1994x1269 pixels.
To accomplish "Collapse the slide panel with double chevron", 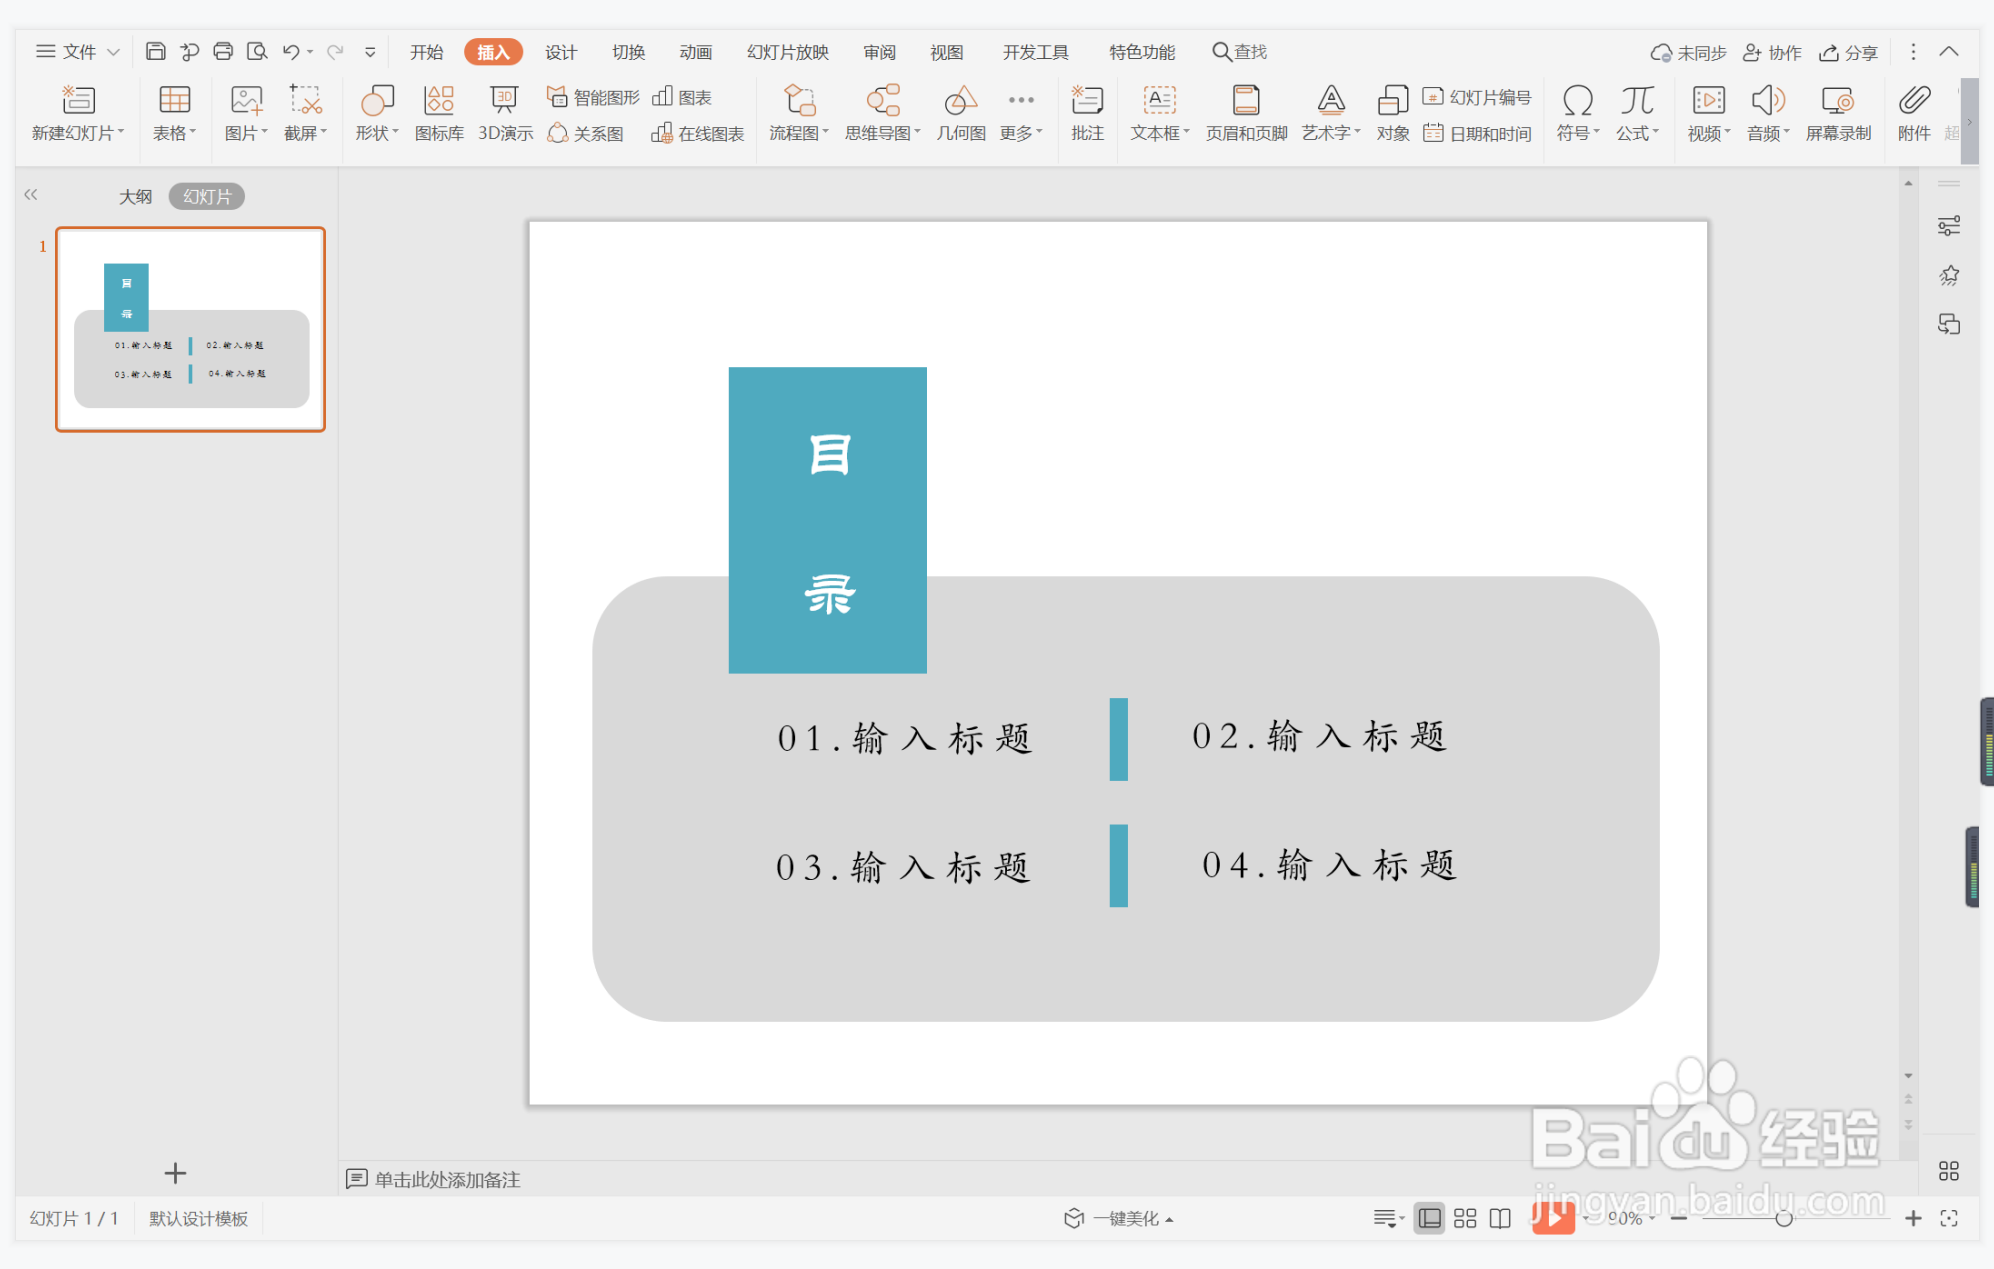I will [31, 195].
